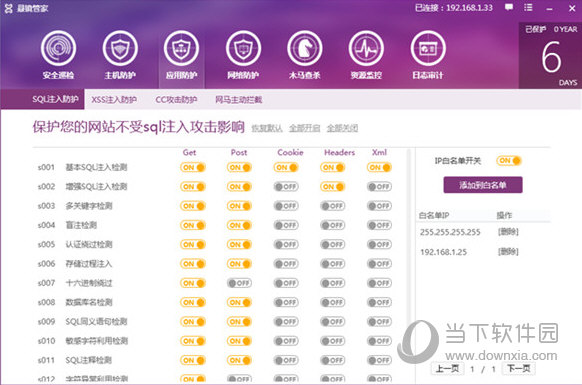The height and width of the screenshot is (385, 582).
Task: Delete whitelist IP 192.168.1.25
Action: click(x=508, y=252)
